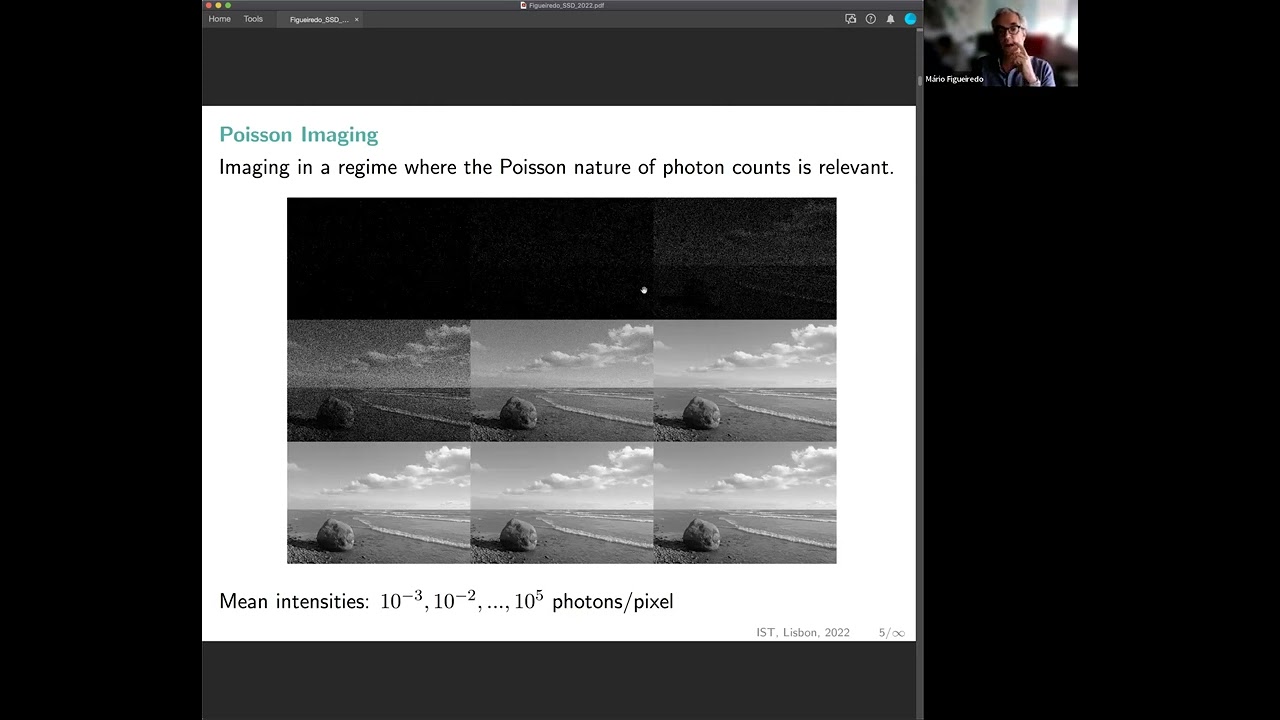Screen dimensions: 1280x720
Task: Click the 'Imaging in a regime' sentence
Action: [556, 167]
